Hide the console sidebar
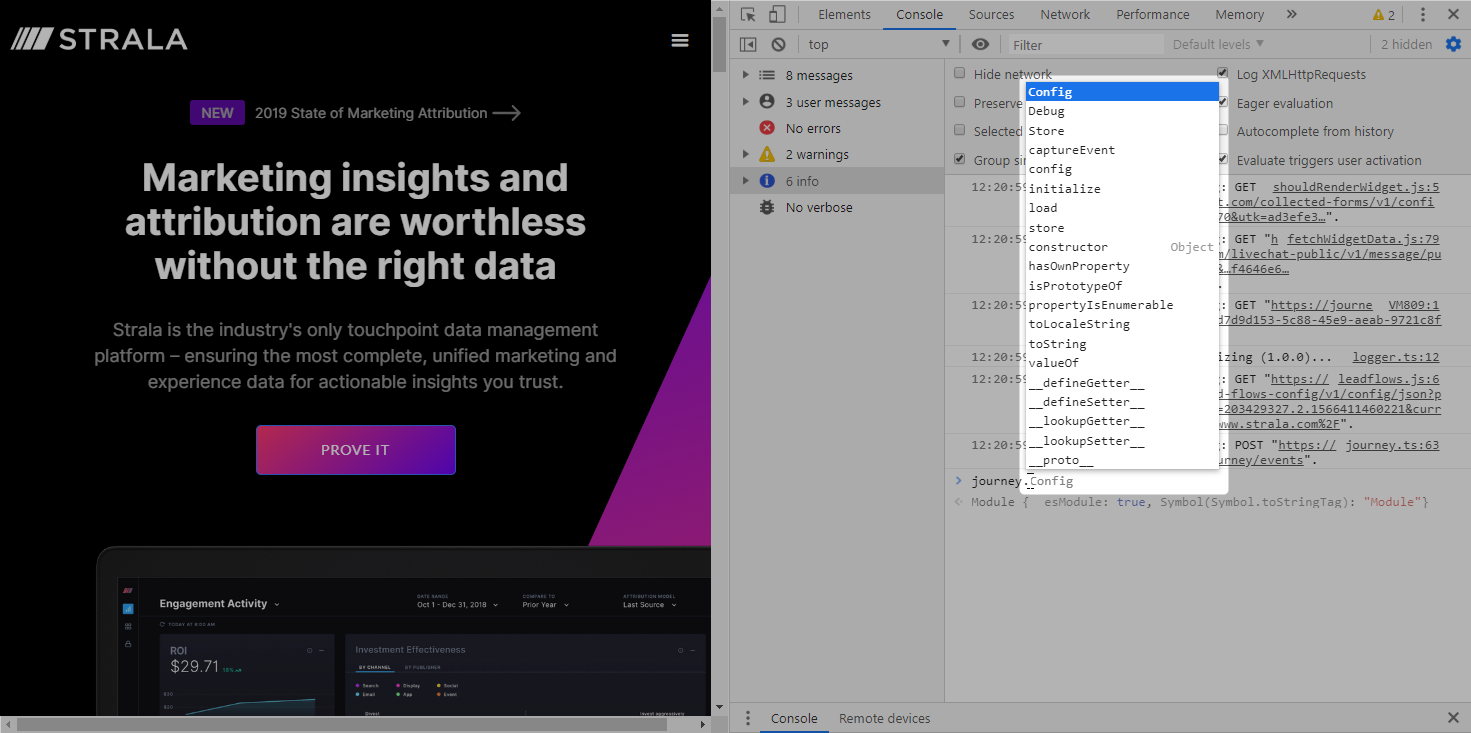 click(x=748, y=44)
